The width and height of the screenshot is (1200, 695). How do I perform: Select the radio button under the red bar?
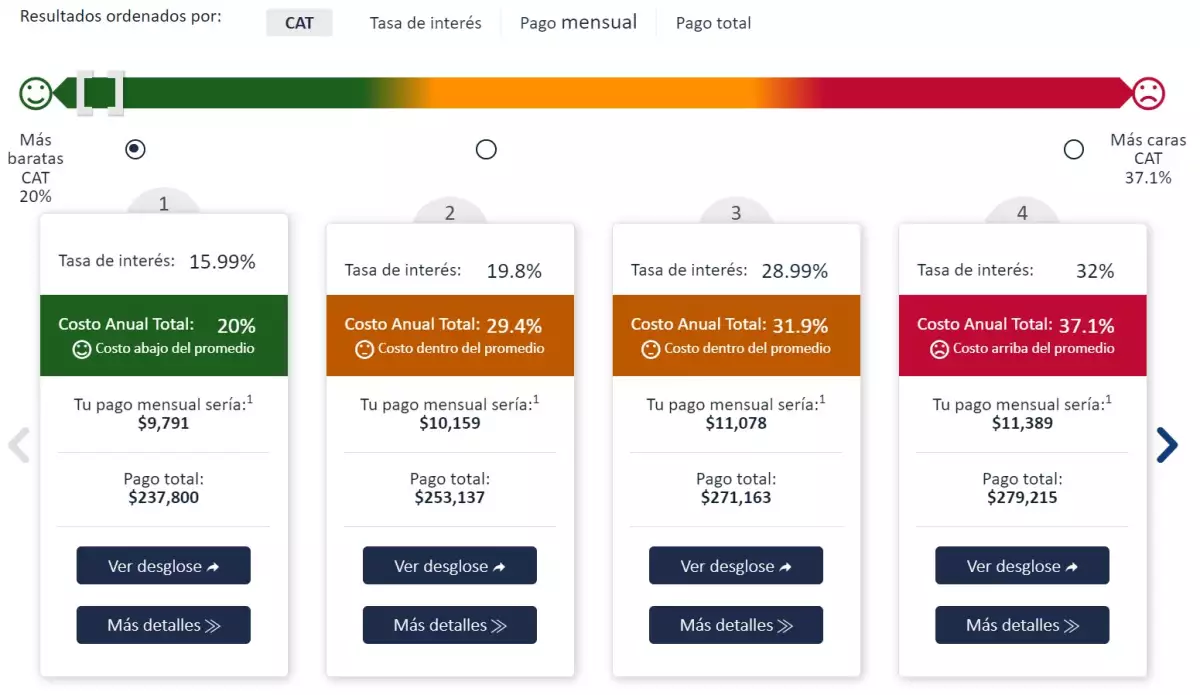click(x=1074, y=149)
